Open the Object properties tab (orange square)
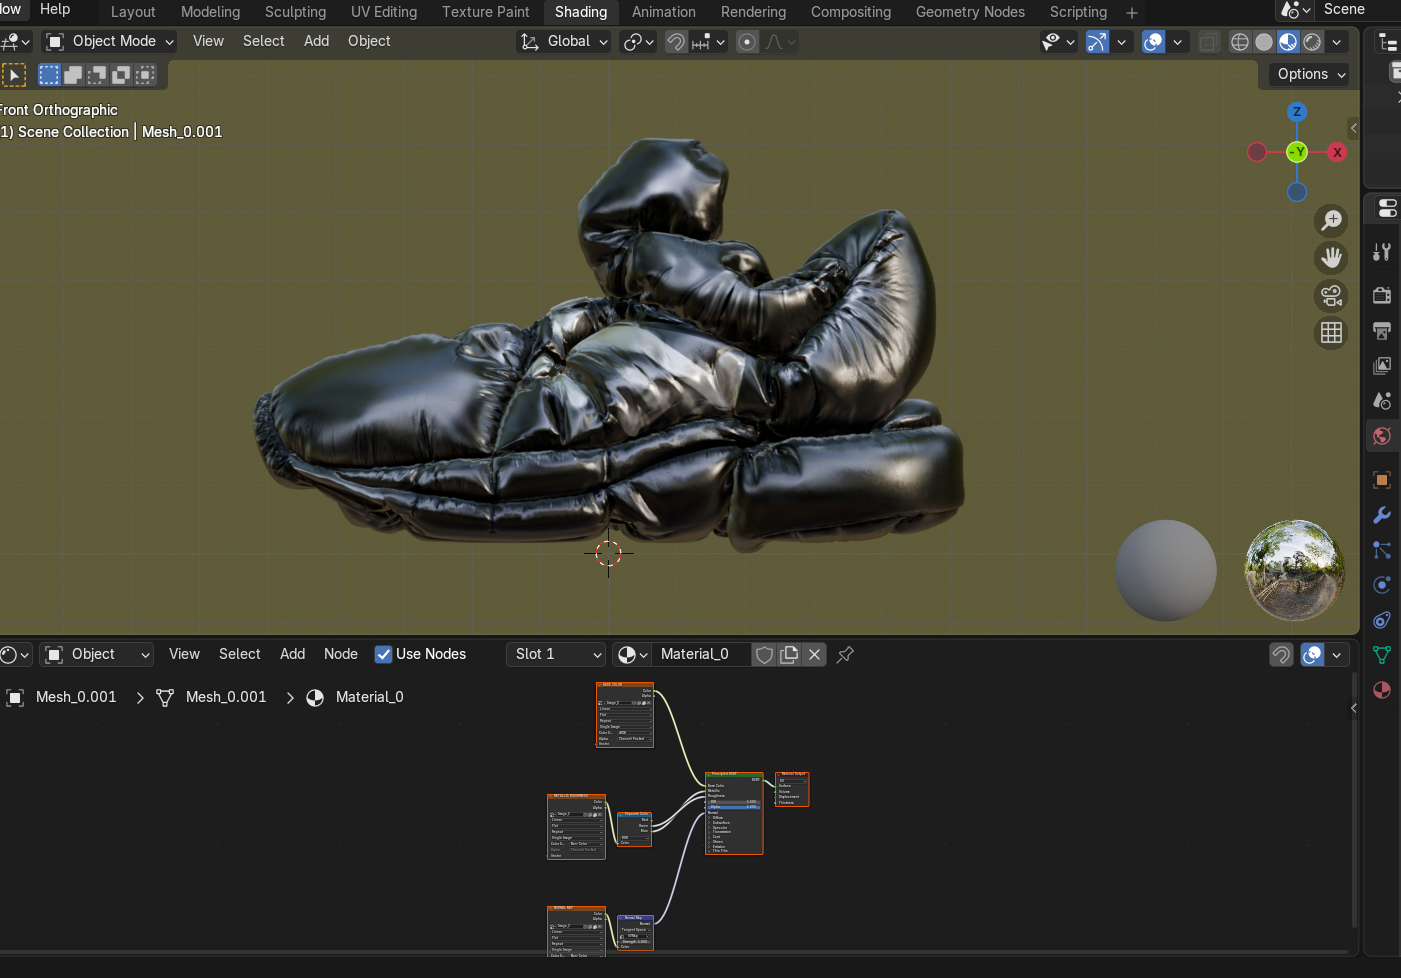 pyautogui.click(x=1382, y=480)
